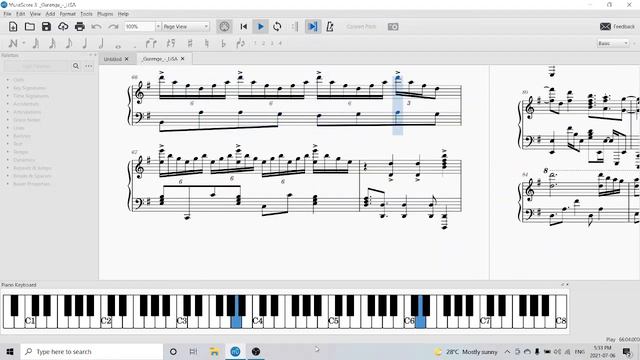Expand the Key Signatures palette

[29, 88]
